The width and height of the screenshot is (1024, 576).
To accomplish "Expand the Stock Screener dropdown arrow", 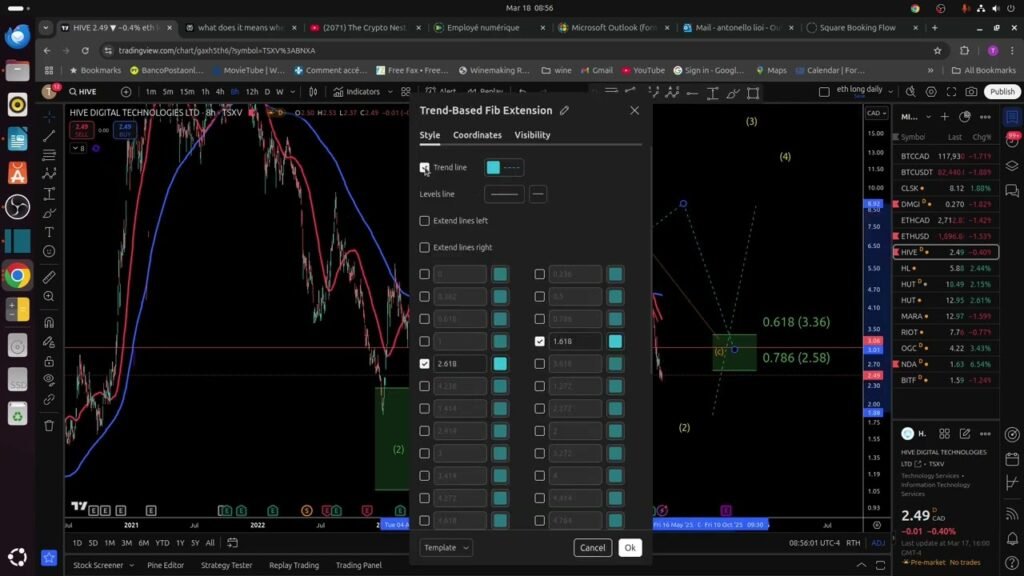I will pyautogui.click(x=131, y=565).
